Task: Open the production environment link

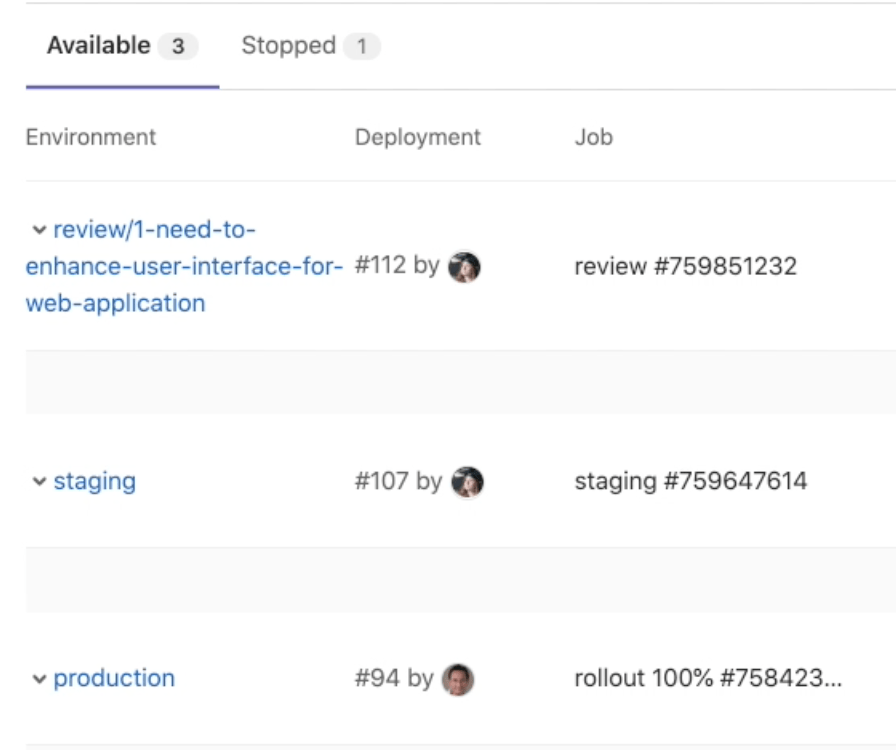Action: [114, 679]
